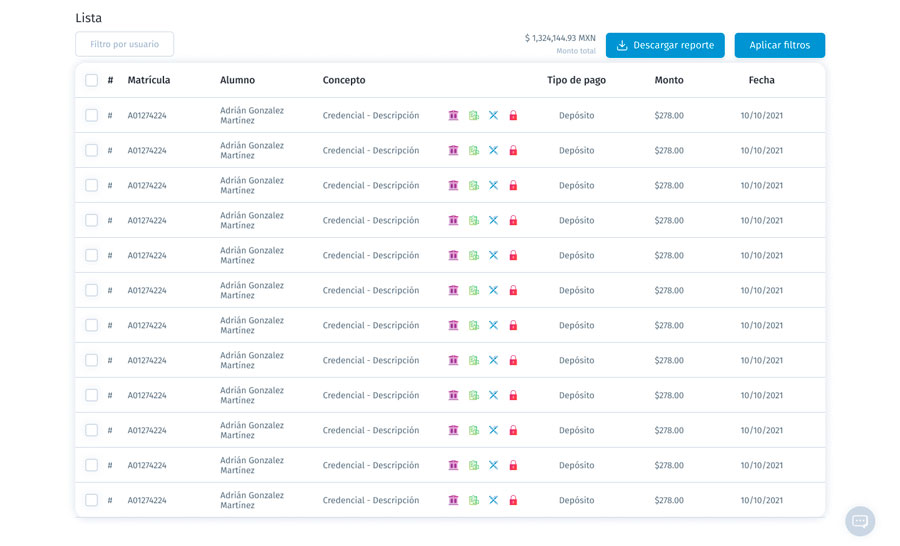Check the second row's checkbox
Screen dimensions: 900x546
point(91,150)
